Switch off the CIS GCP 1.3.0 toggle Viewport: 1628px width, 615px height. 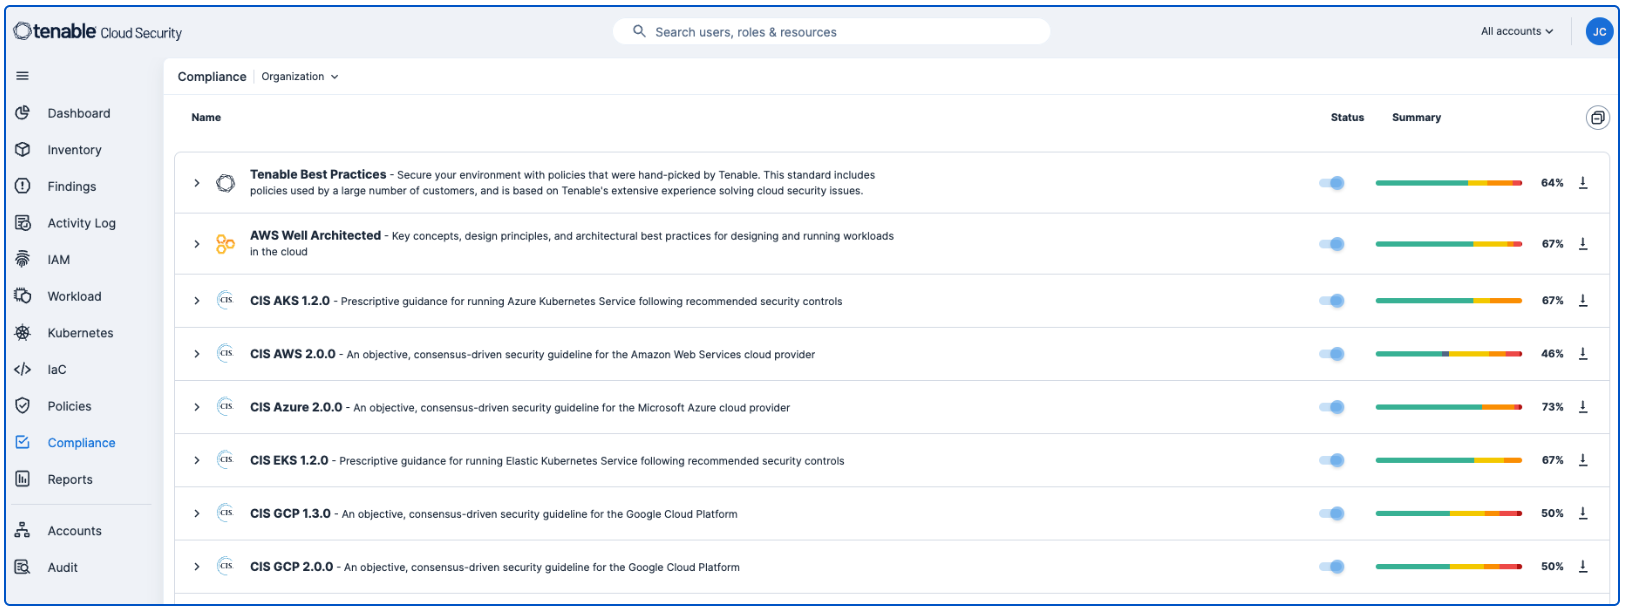click(x=1332, y=514)
